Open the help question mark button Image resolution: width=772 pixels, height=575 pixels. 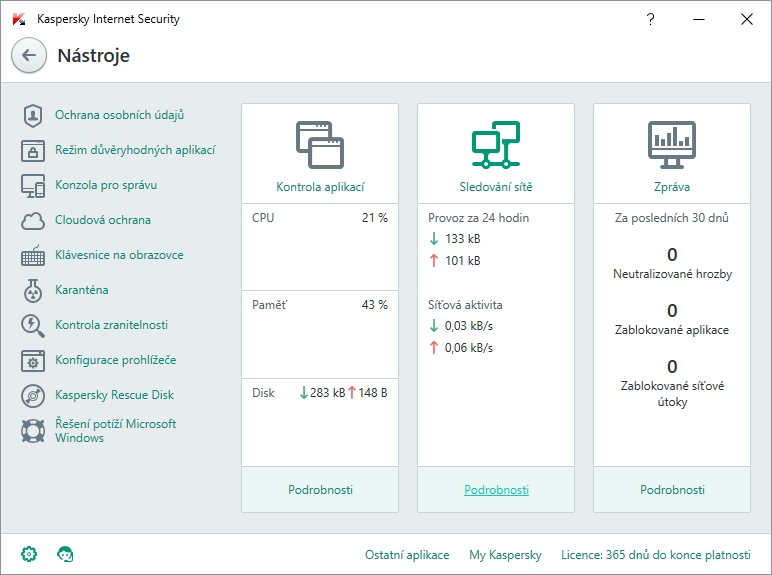[650, 19]
